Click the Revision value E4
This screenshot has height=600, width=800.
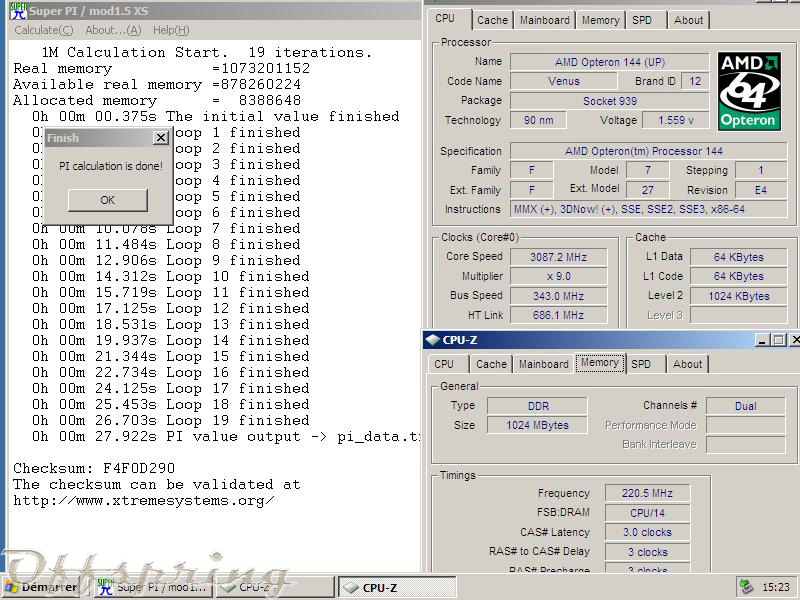[761, 190]
